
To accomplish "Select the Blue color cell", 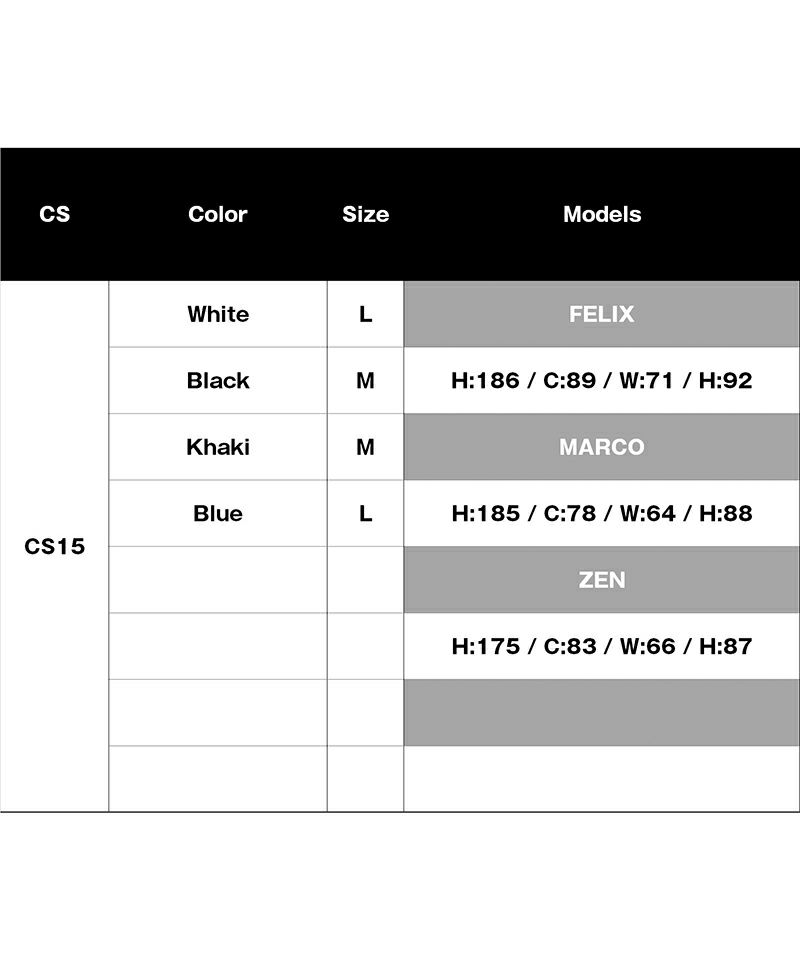I will pyautogui.click(x=218, y=513).
